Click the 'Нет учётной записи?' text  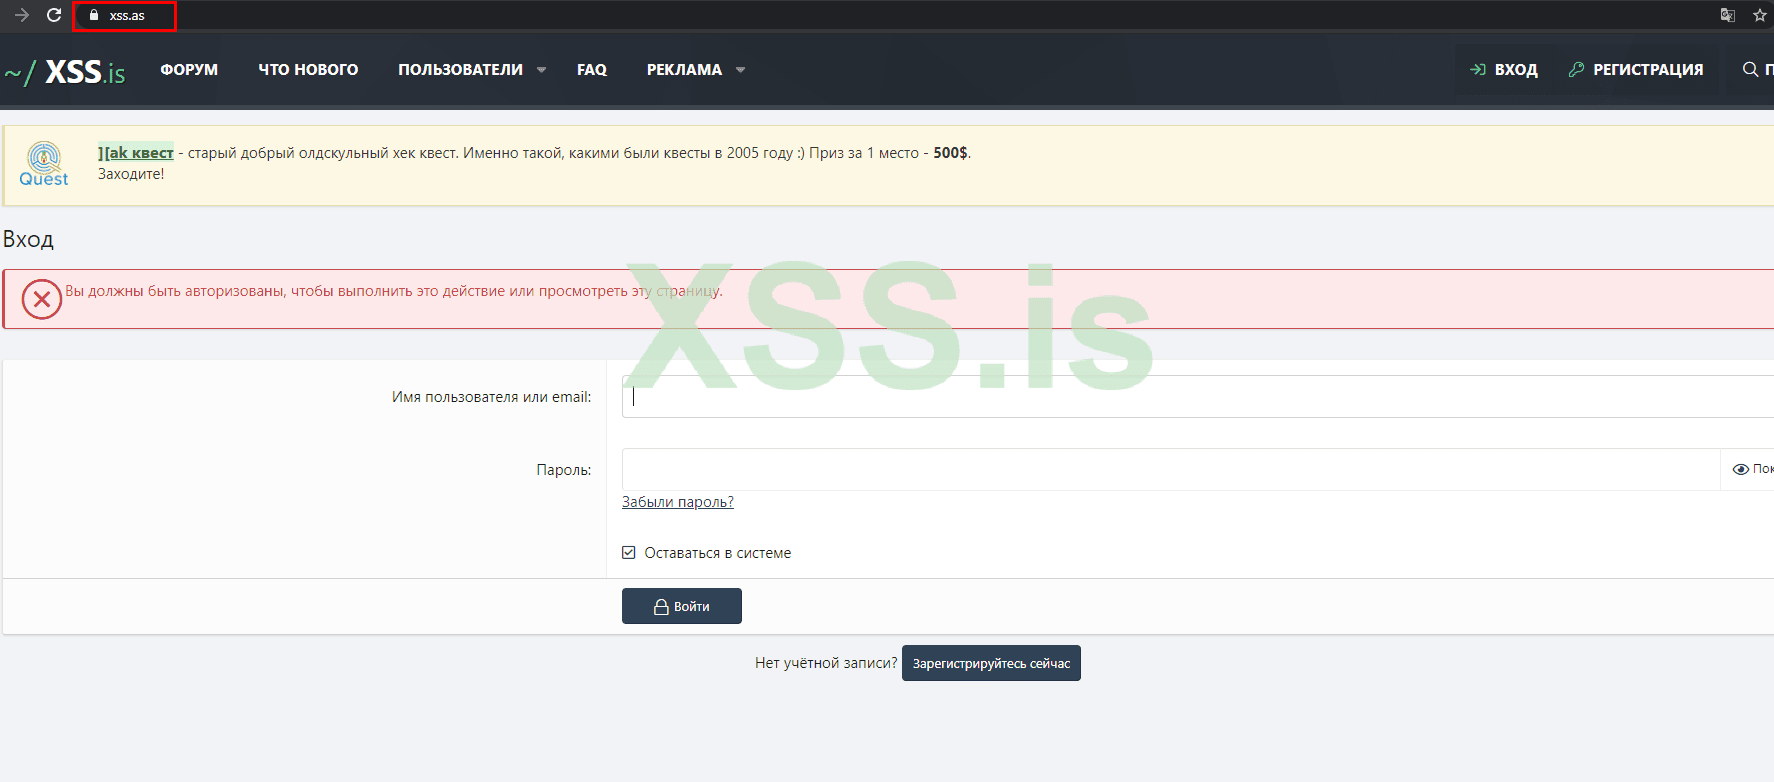coord(826,663)
